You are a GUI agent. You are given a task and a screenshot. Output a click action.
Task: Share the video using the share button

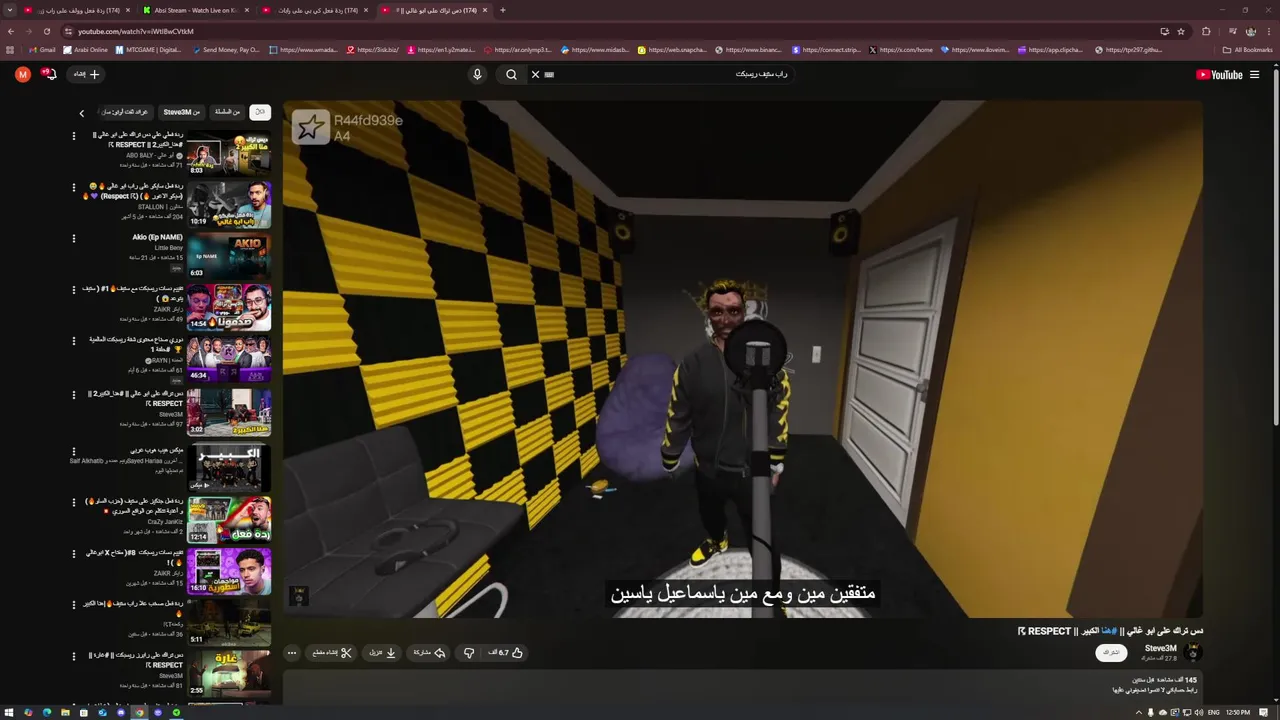point(429,652)
